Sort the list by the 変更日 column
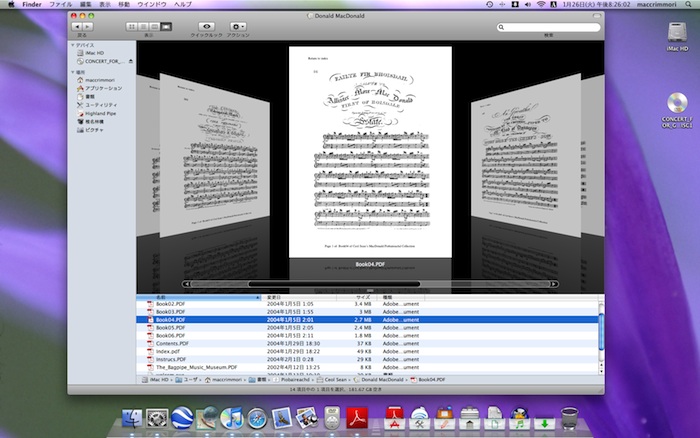Viewport: 700px width, 438px height. tap(275, 297)
